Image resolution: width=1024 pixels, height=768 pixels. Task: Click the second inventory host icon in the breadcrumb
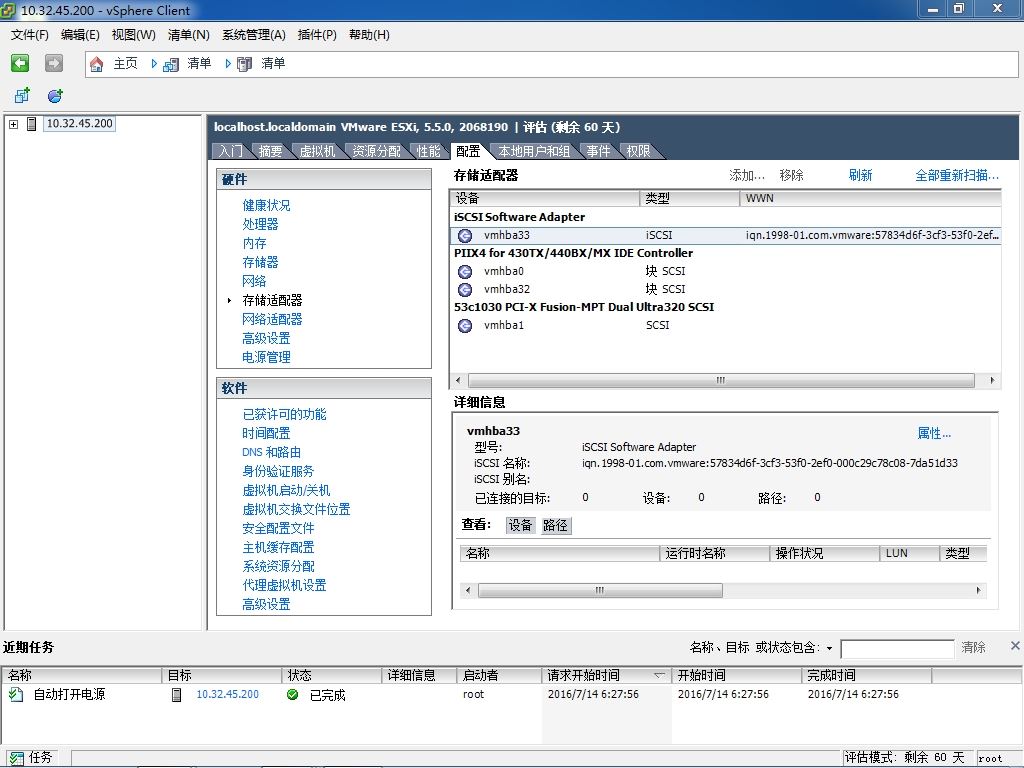point(244,64)
